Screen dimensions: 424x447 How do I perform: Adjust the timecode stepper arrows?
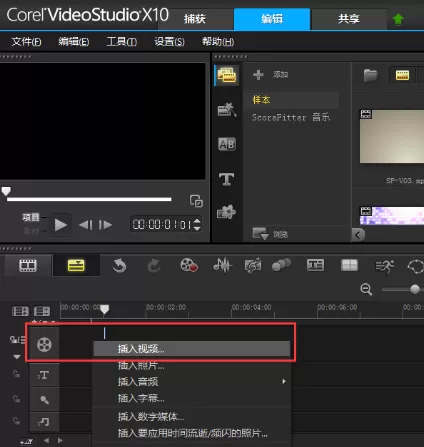coord(197,224)
